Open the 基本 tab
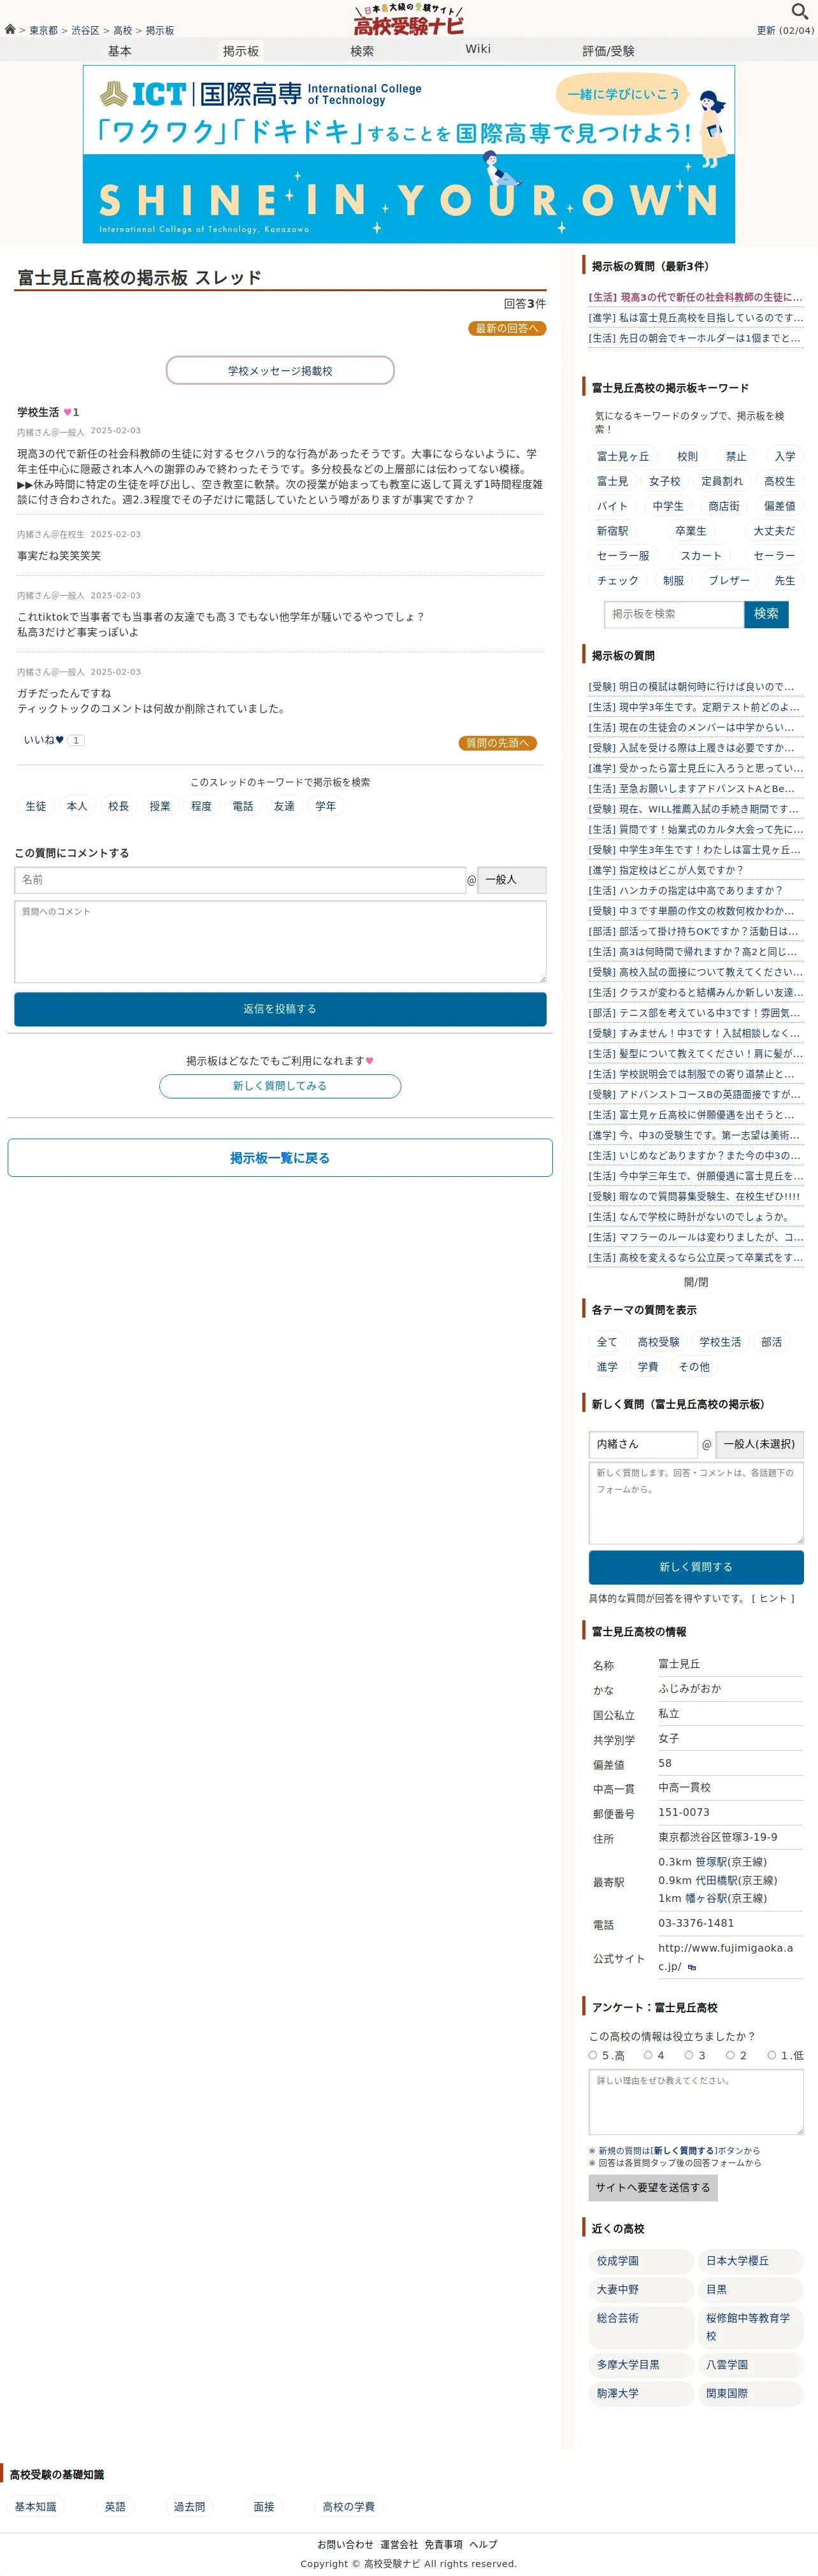The width and height of the screenshot is (818, 2576). [x=119, y=51]
